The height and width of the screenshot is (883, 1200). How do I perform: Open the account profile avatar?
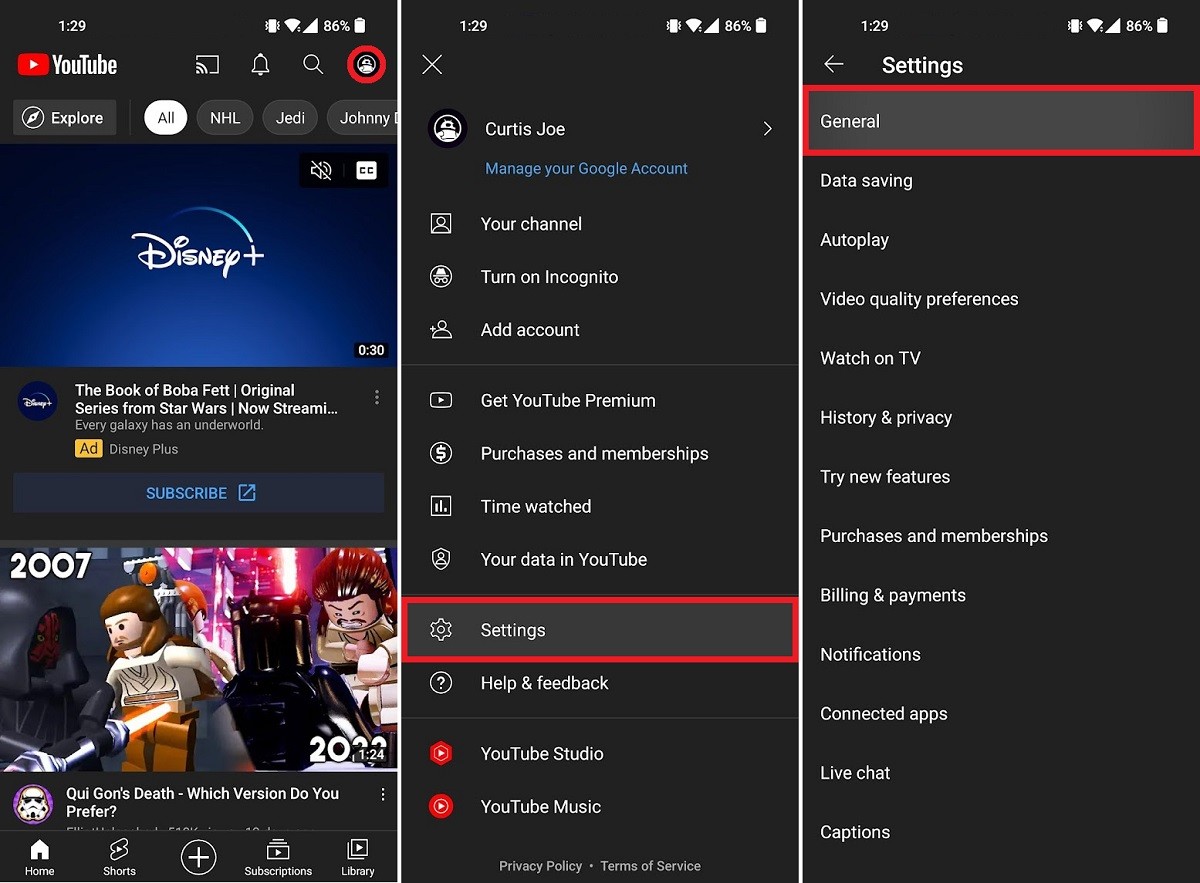(x=367, y=65)
